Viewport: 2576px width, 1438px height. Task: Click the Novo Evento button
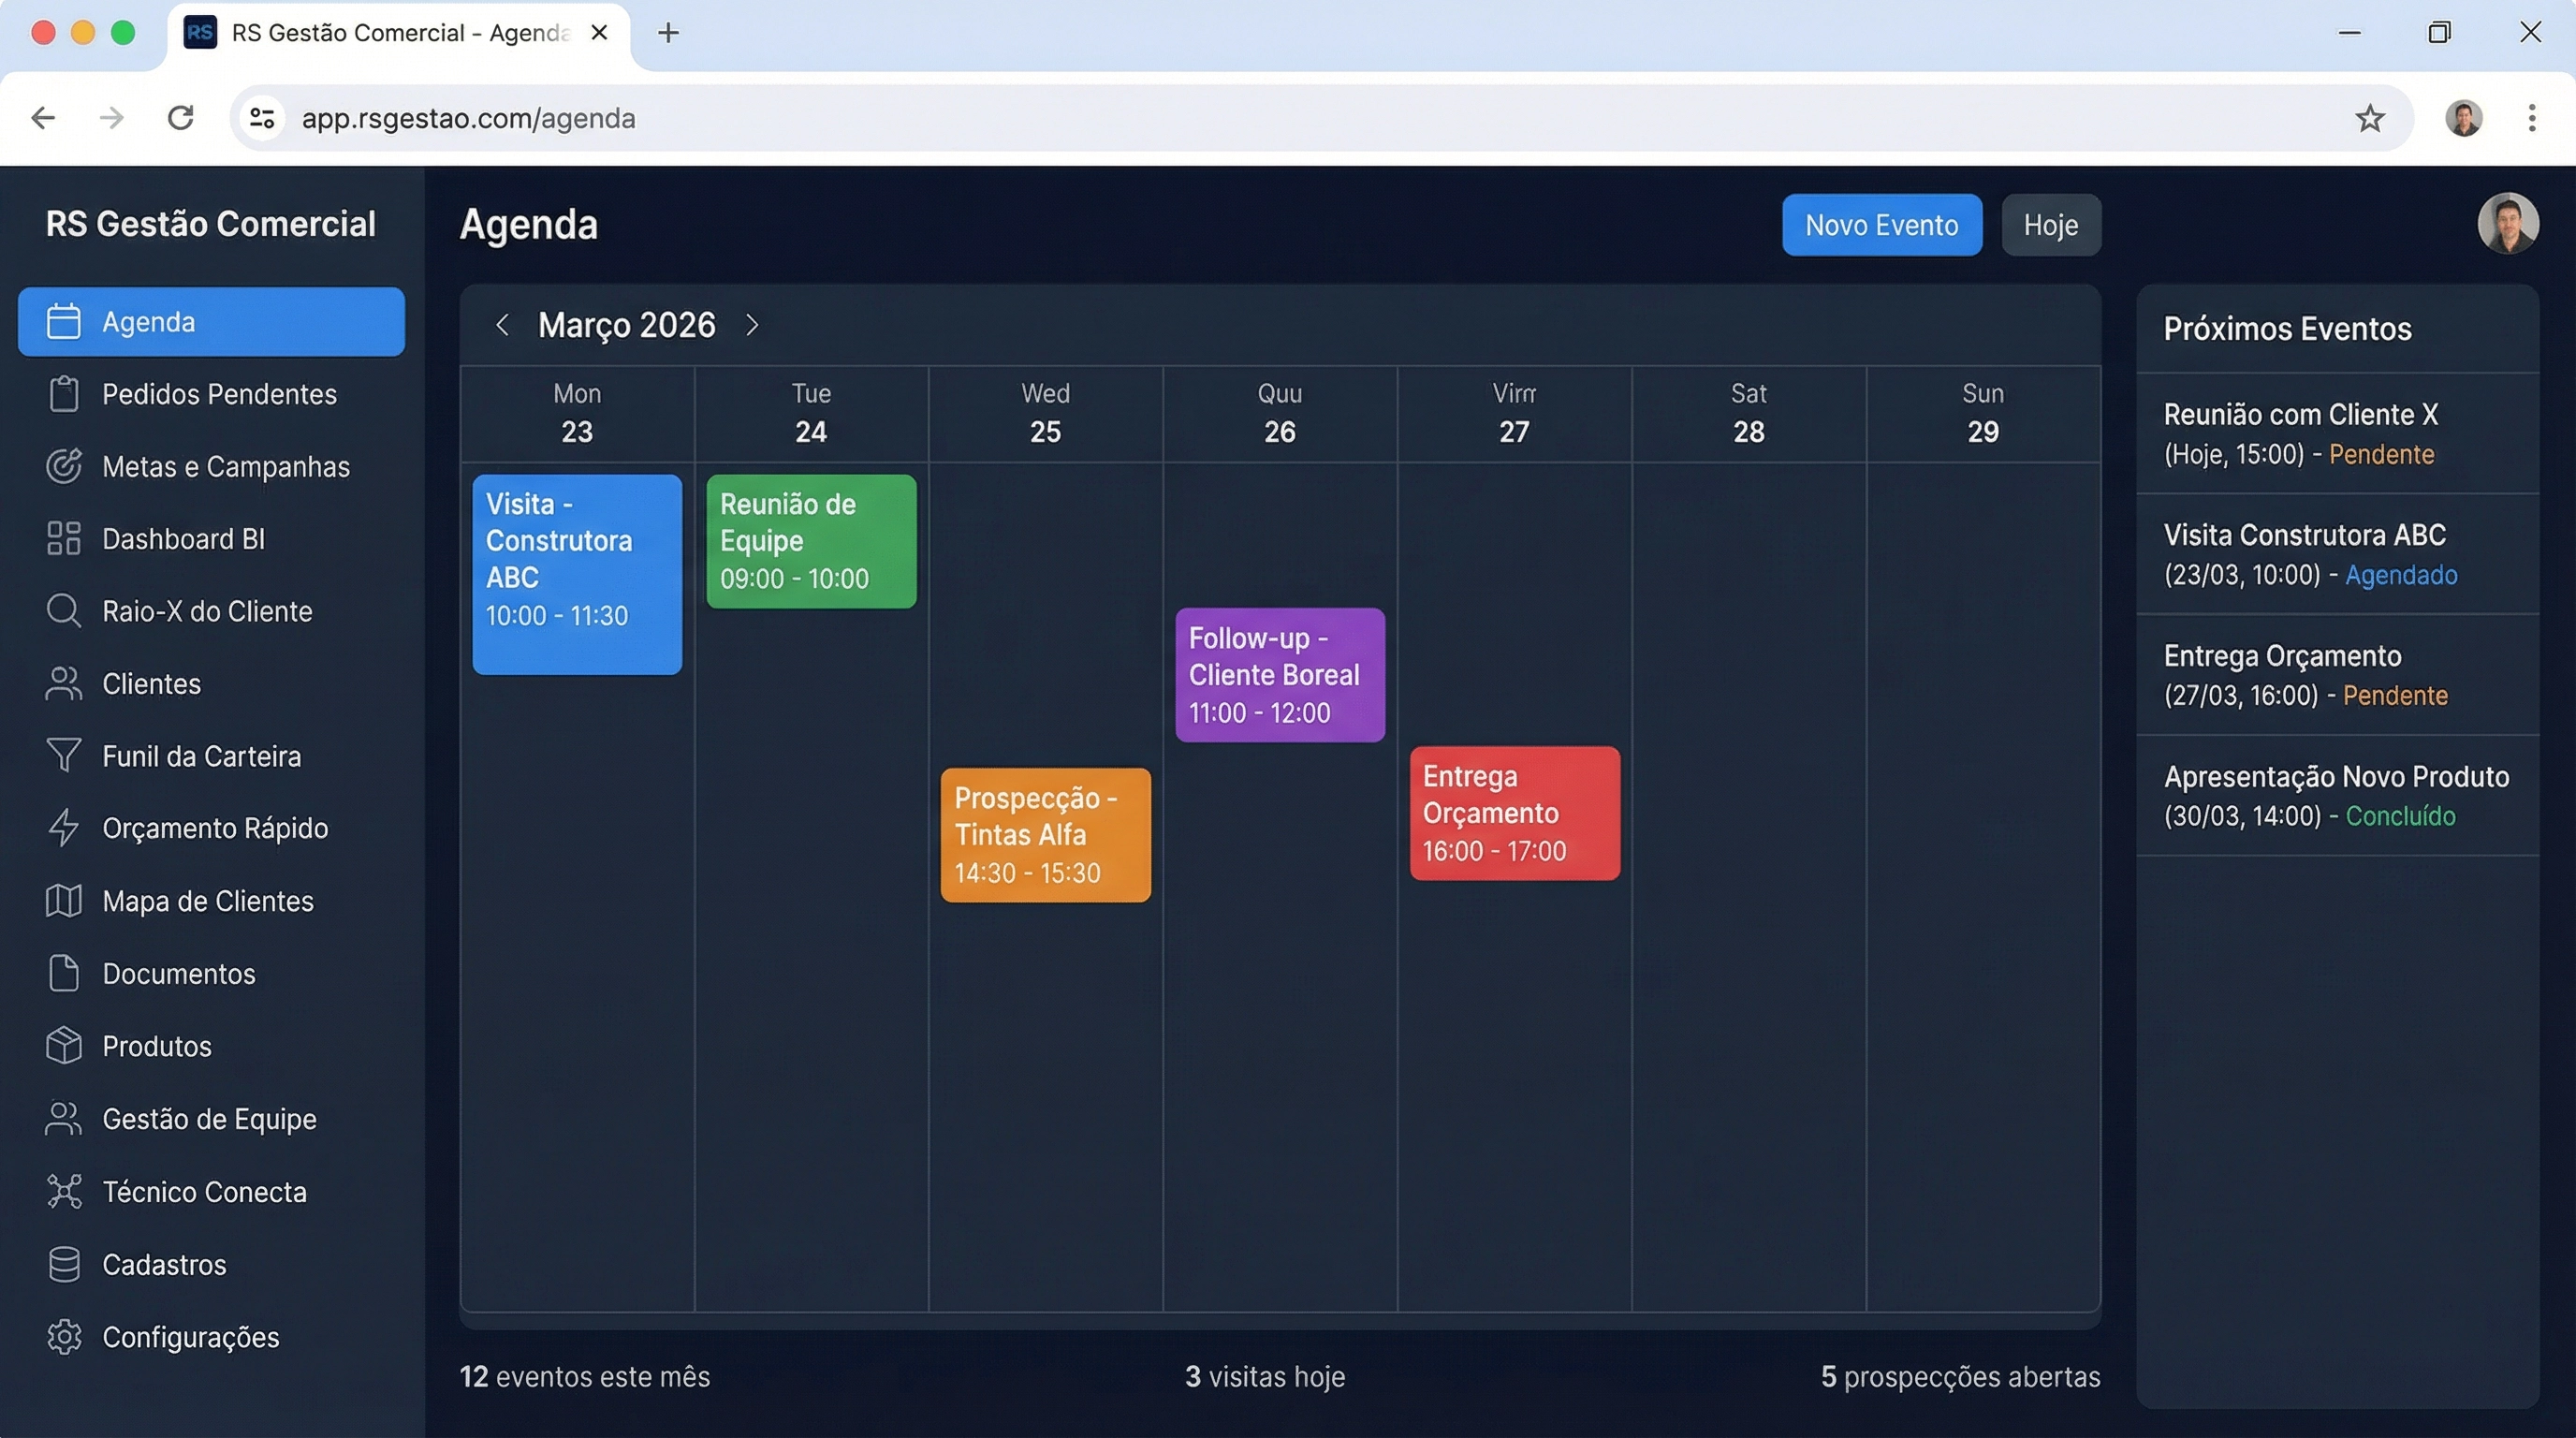pyautogui.click(x=1881, y=224)
